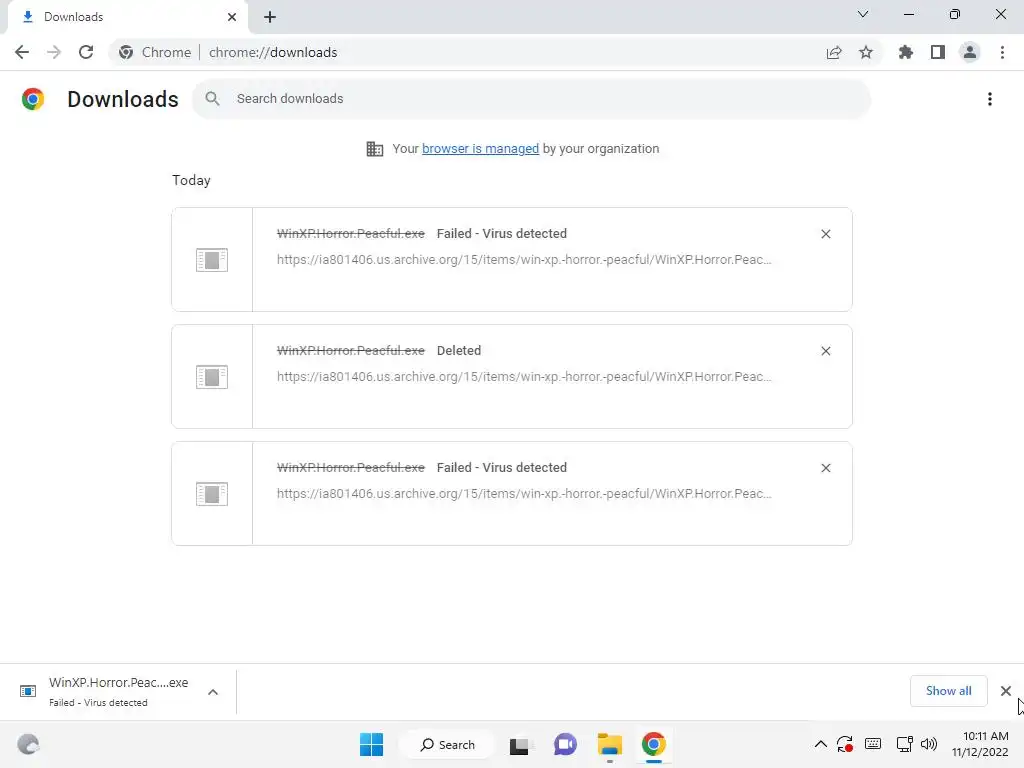Click Show all downloads button
Image resolution: width=1024 pixels, height=768 pixels.
[x=948, y=691]
